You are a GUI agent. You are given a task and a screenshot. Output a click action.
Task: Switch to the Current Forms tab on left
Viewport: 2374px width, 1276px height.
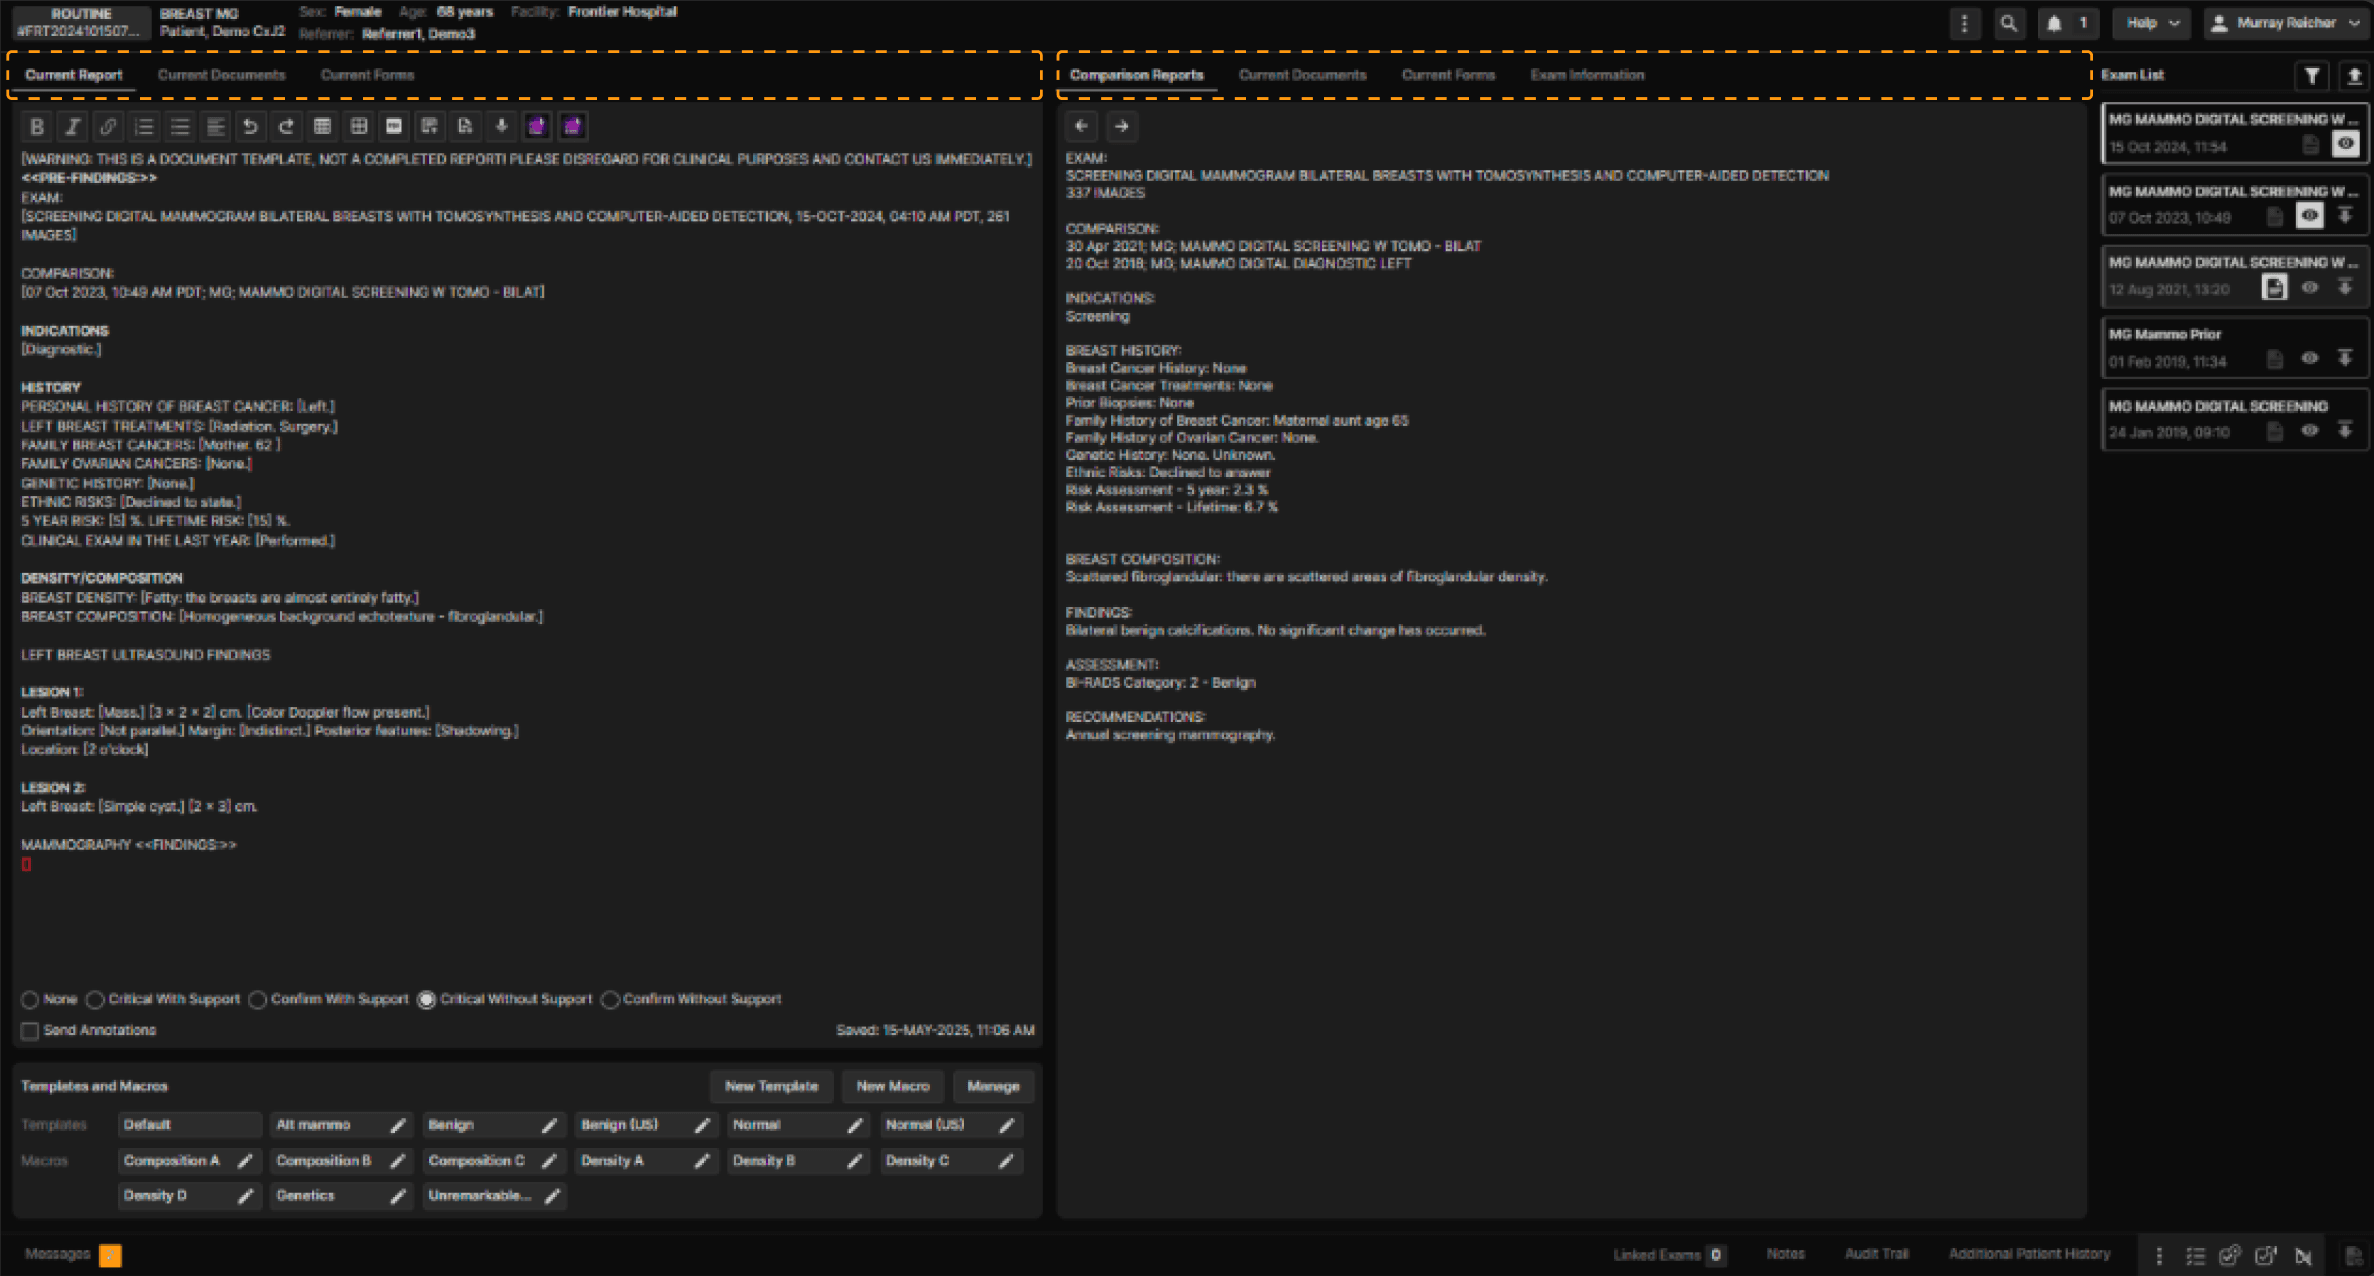[x=367, y=75]
